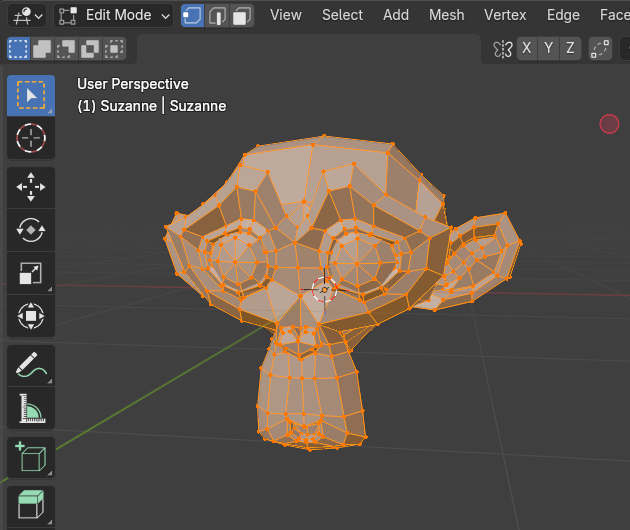Click the 3D cursor at Suzanne's nose

[x=324, y=290]
